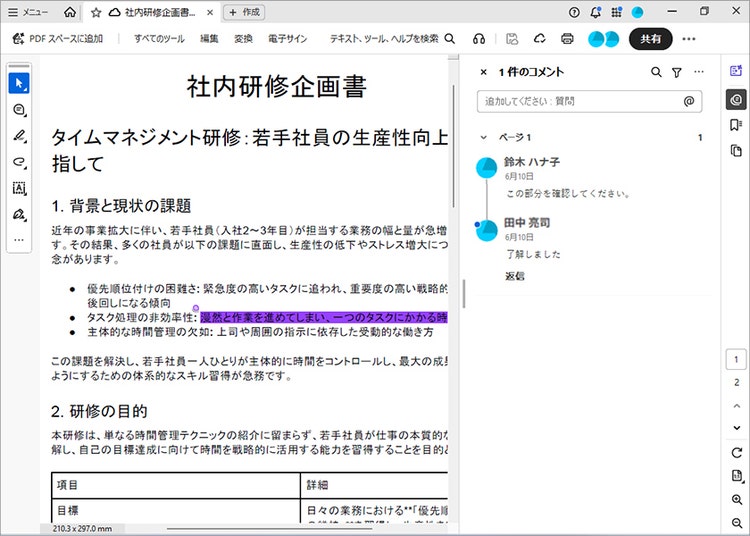The width and height of the screenshot is (750, 536).
Task: Open the メニュー hamburger menu
Action: click(x=28, y=12)
